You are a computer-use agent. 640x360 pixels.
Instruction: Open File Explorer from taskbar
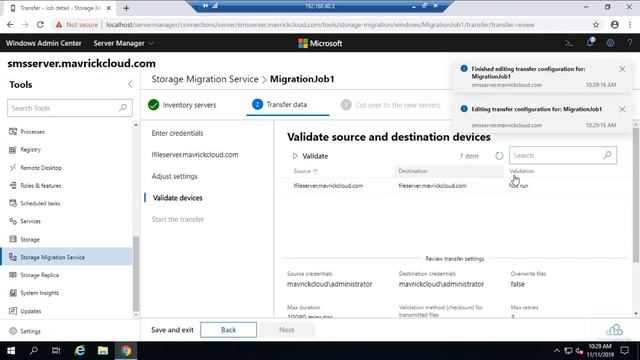click(103, 351)
